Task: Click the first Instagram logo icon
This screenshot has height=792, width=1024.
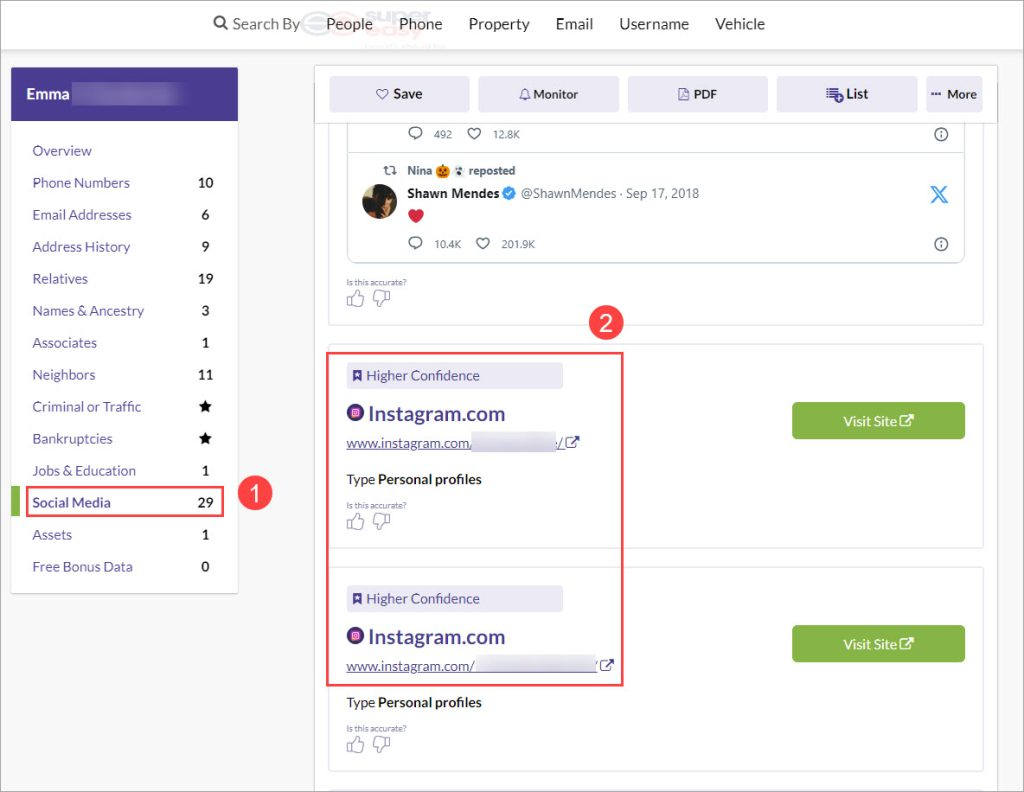Action: 355,413
